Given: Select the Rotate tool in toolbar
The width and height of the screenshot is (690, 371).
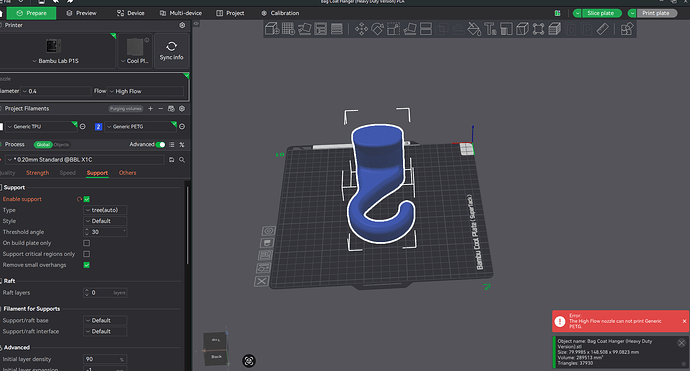Looking at the screenshot, I should click(378, 29).
